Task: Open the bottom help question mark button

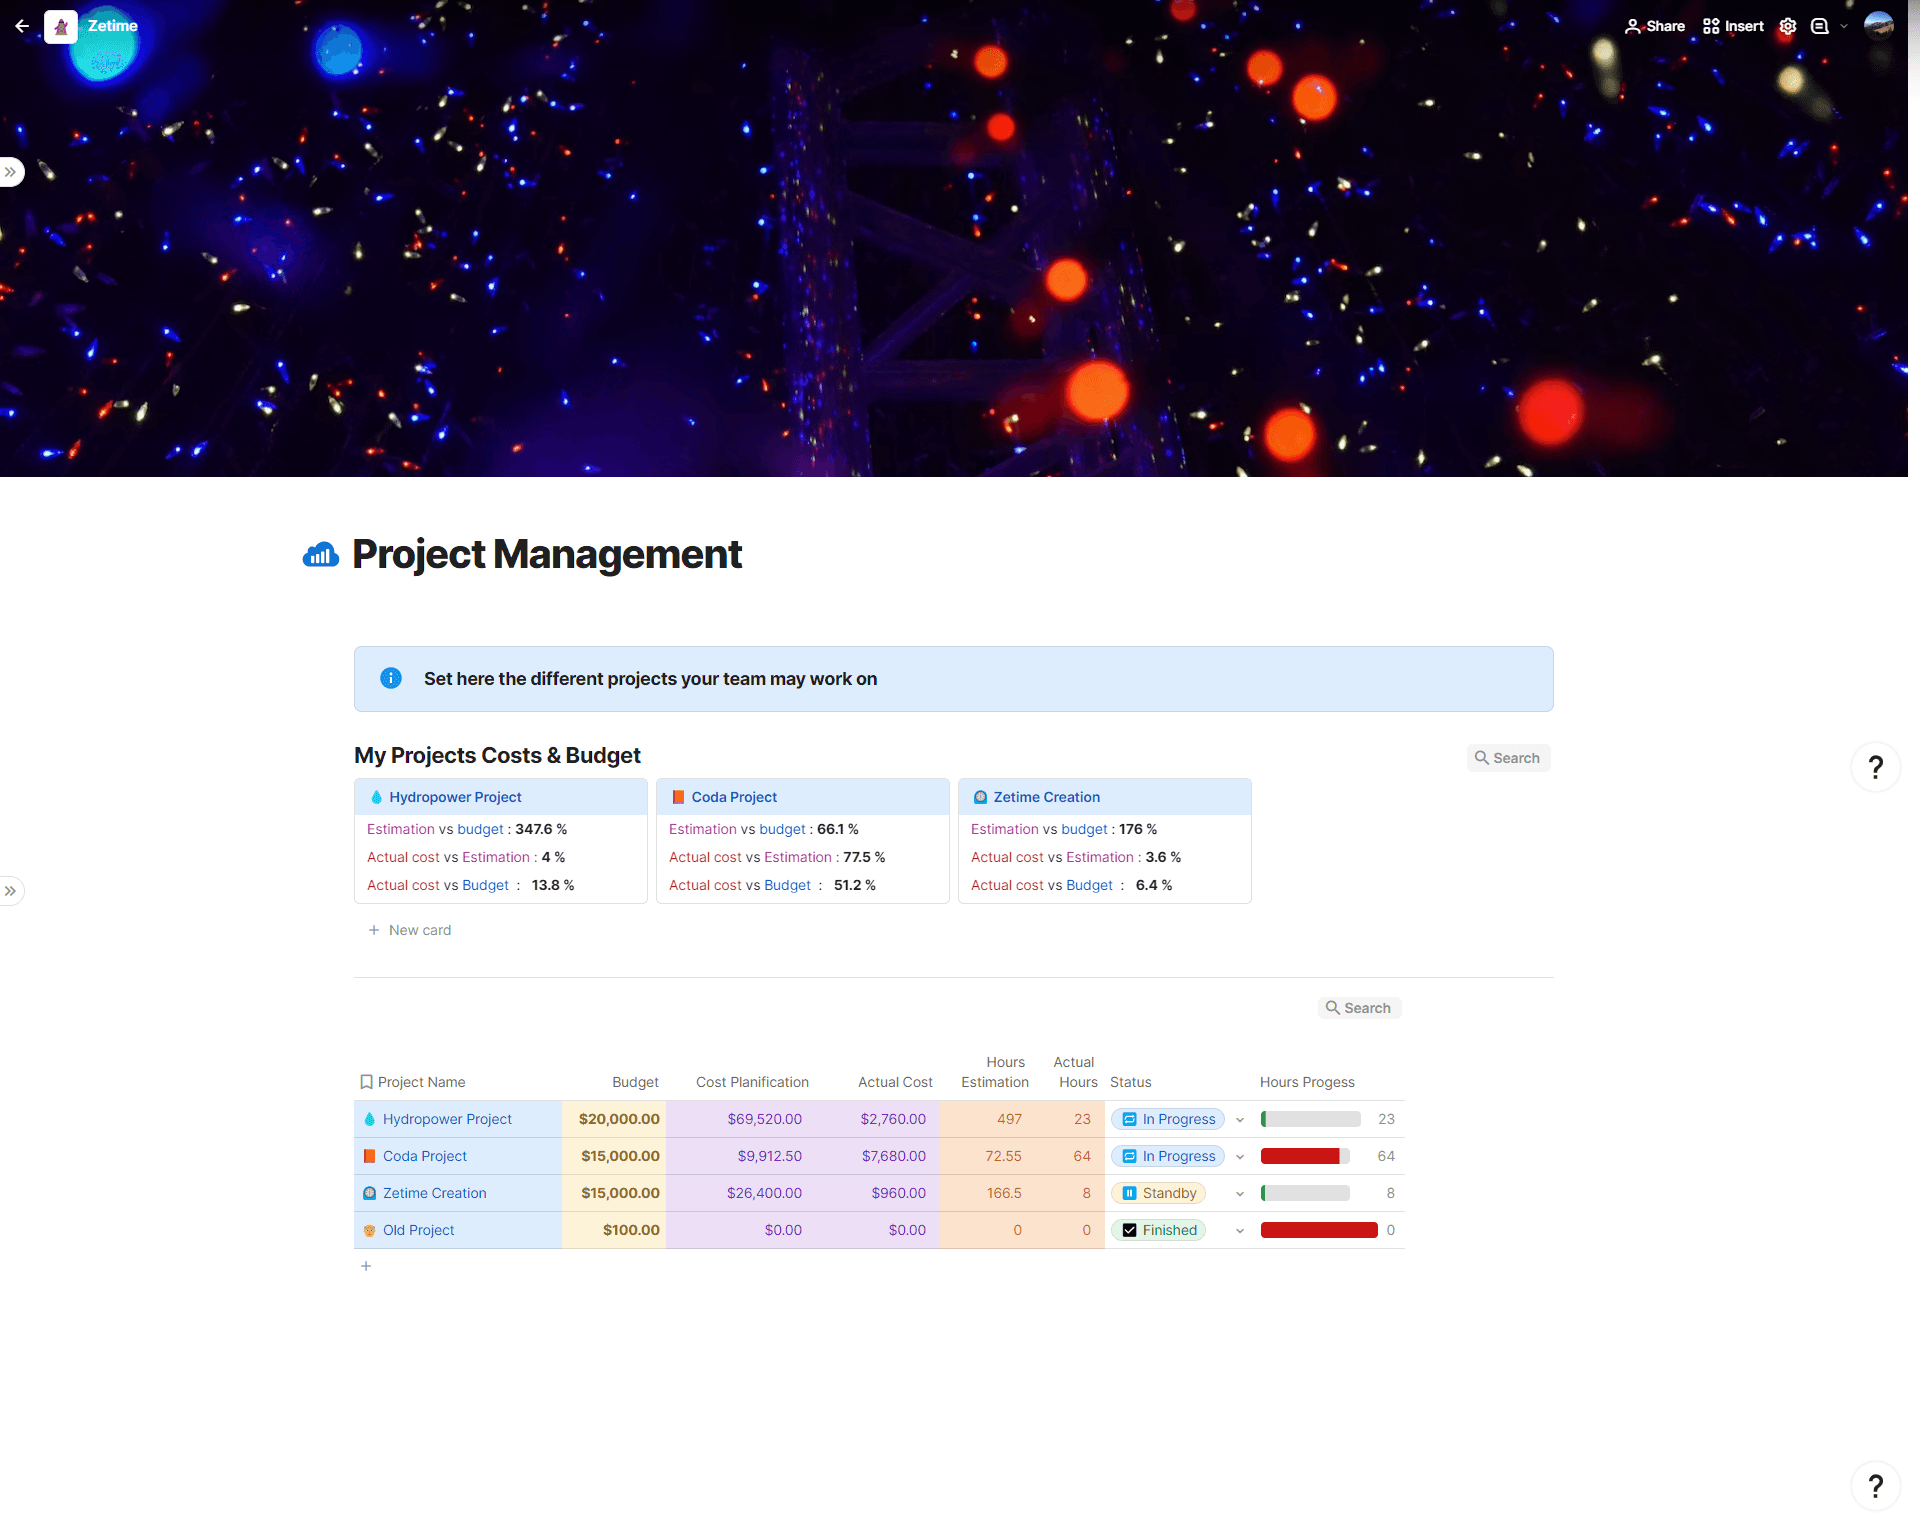Action: (x=1876, y=1486)
